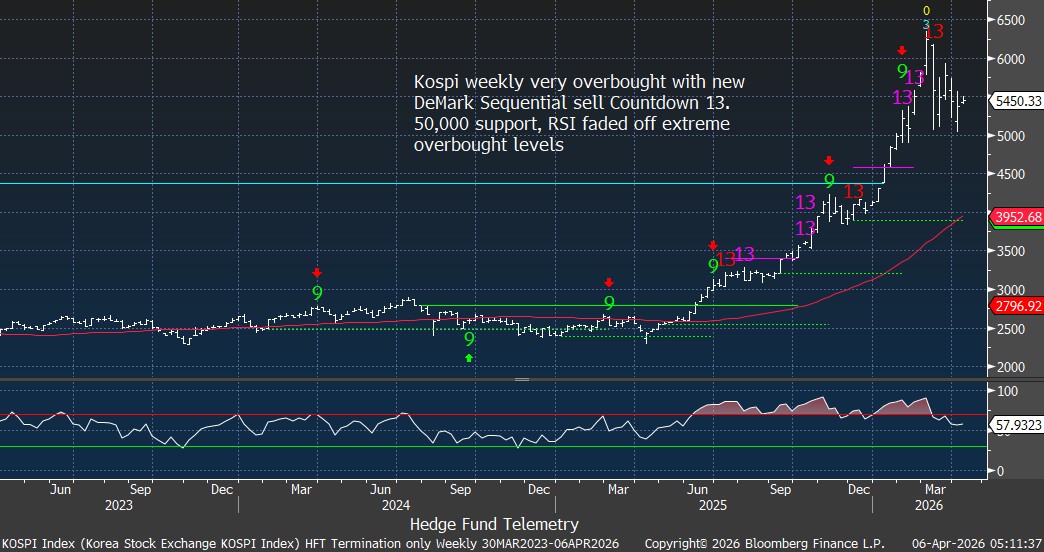Click the Kospi weekly overbought annotation text
The height and width of the screenshot is (552, 1044).
(x=579, y=113)
